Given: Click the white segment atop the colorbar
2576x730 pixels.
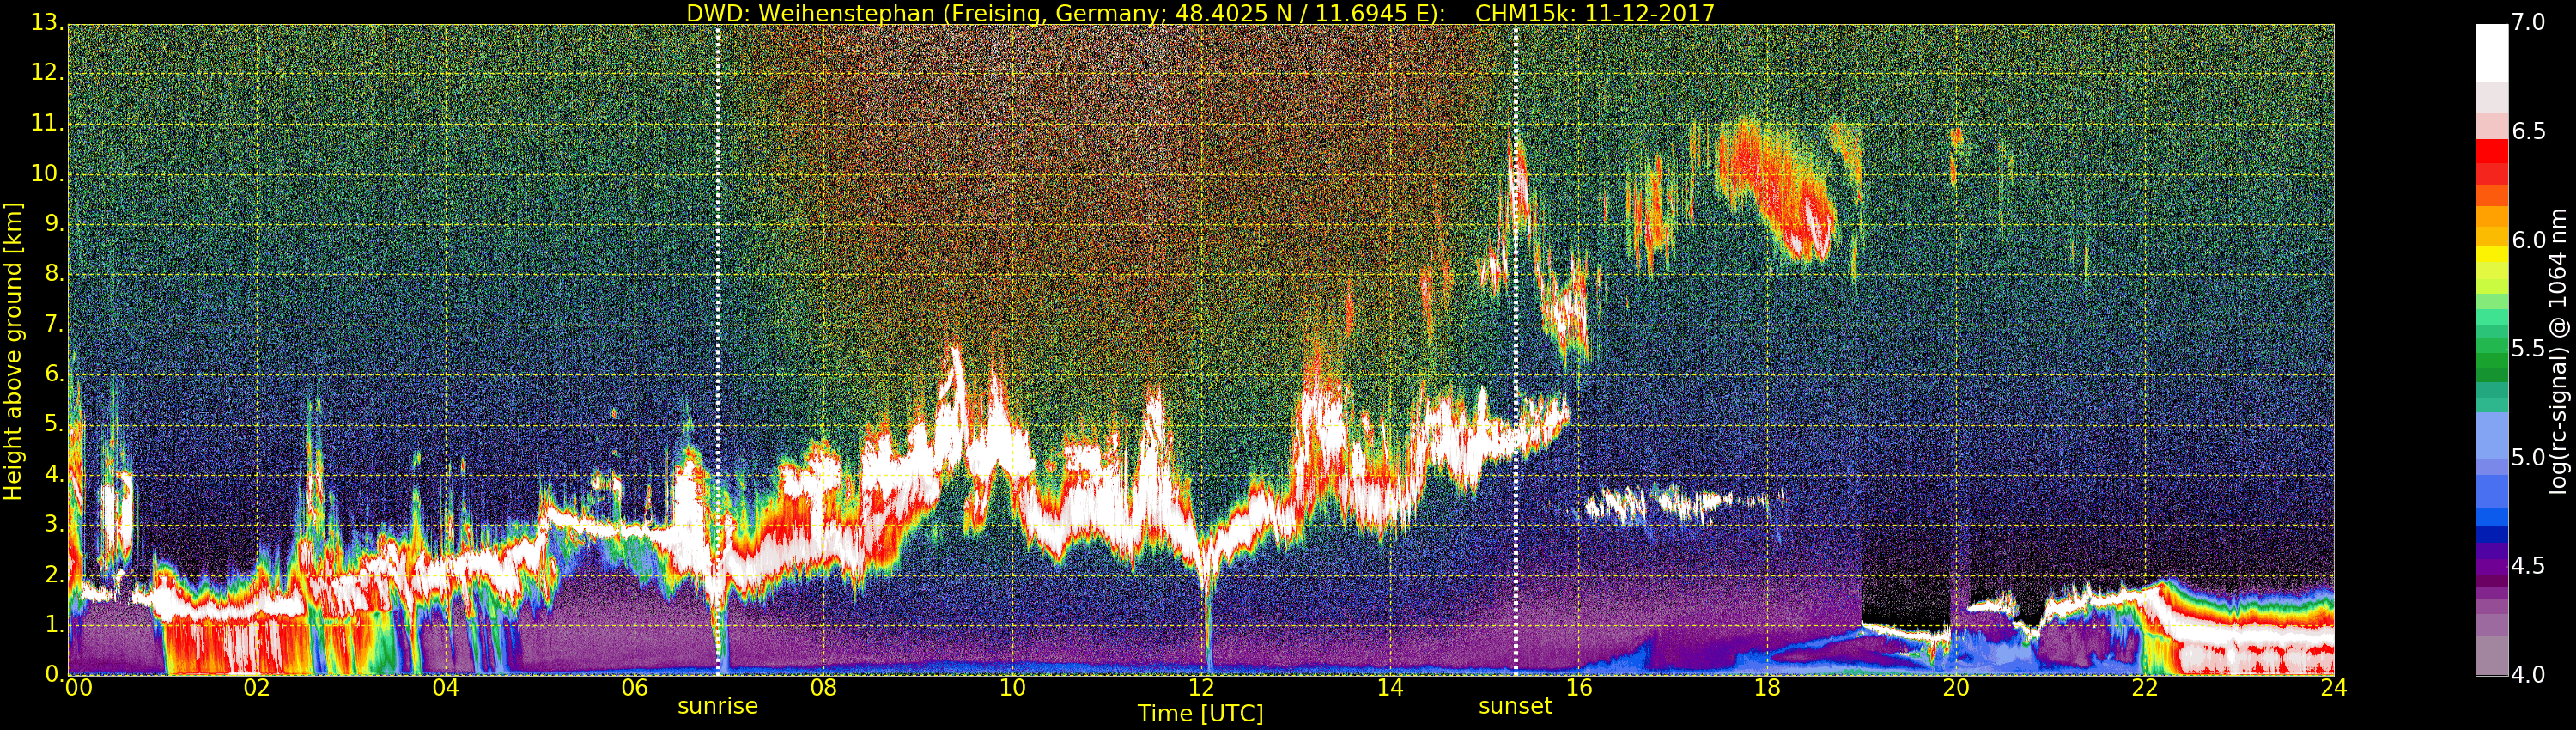Looking at the screenshot, I should point(2491,52).
